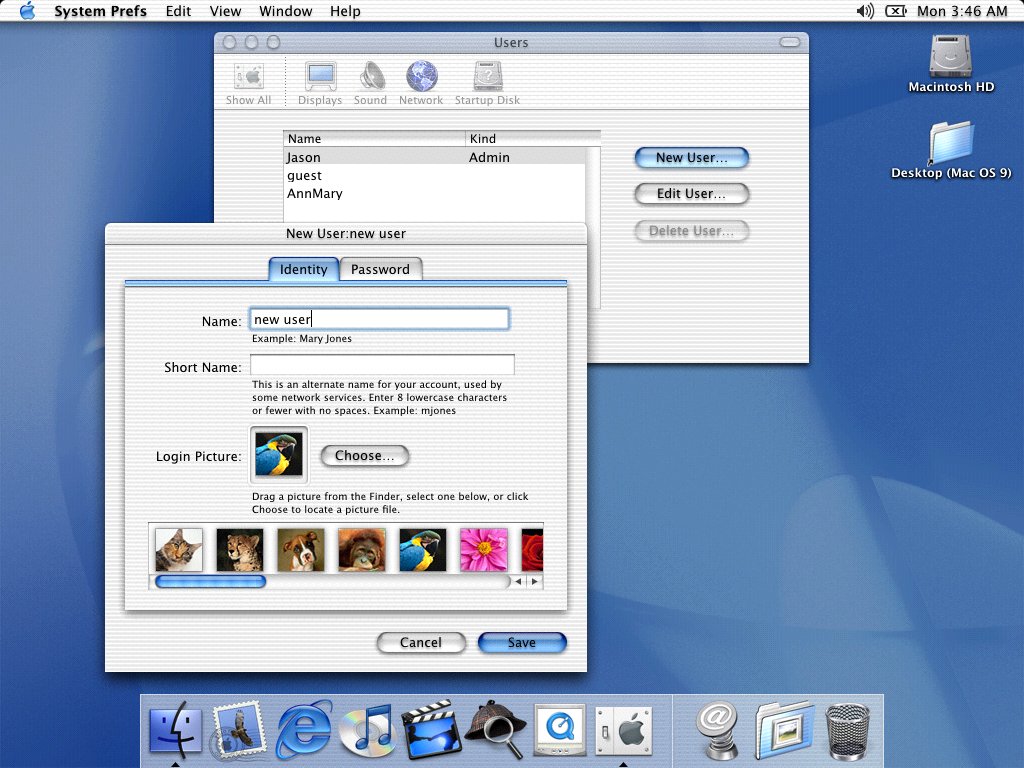Viewport: 1024px width, 768px height.
Task: Click the Edit User… button
Action: [692, 193]
